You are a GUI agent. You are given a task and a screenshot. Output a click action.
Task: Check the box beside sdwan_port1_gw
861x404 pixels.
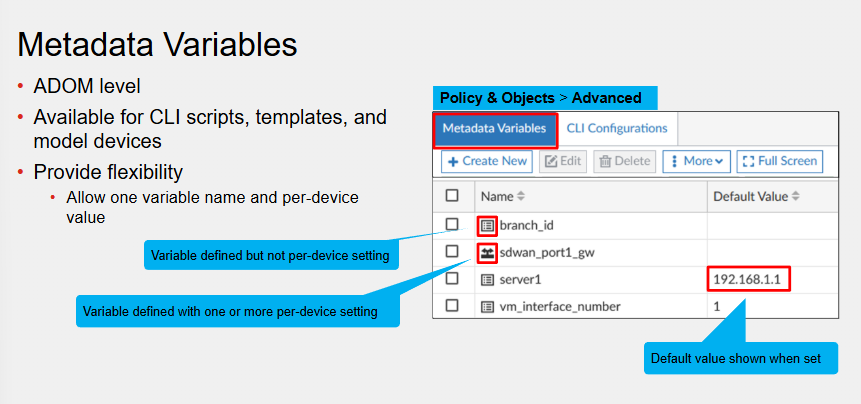[452, 251]
